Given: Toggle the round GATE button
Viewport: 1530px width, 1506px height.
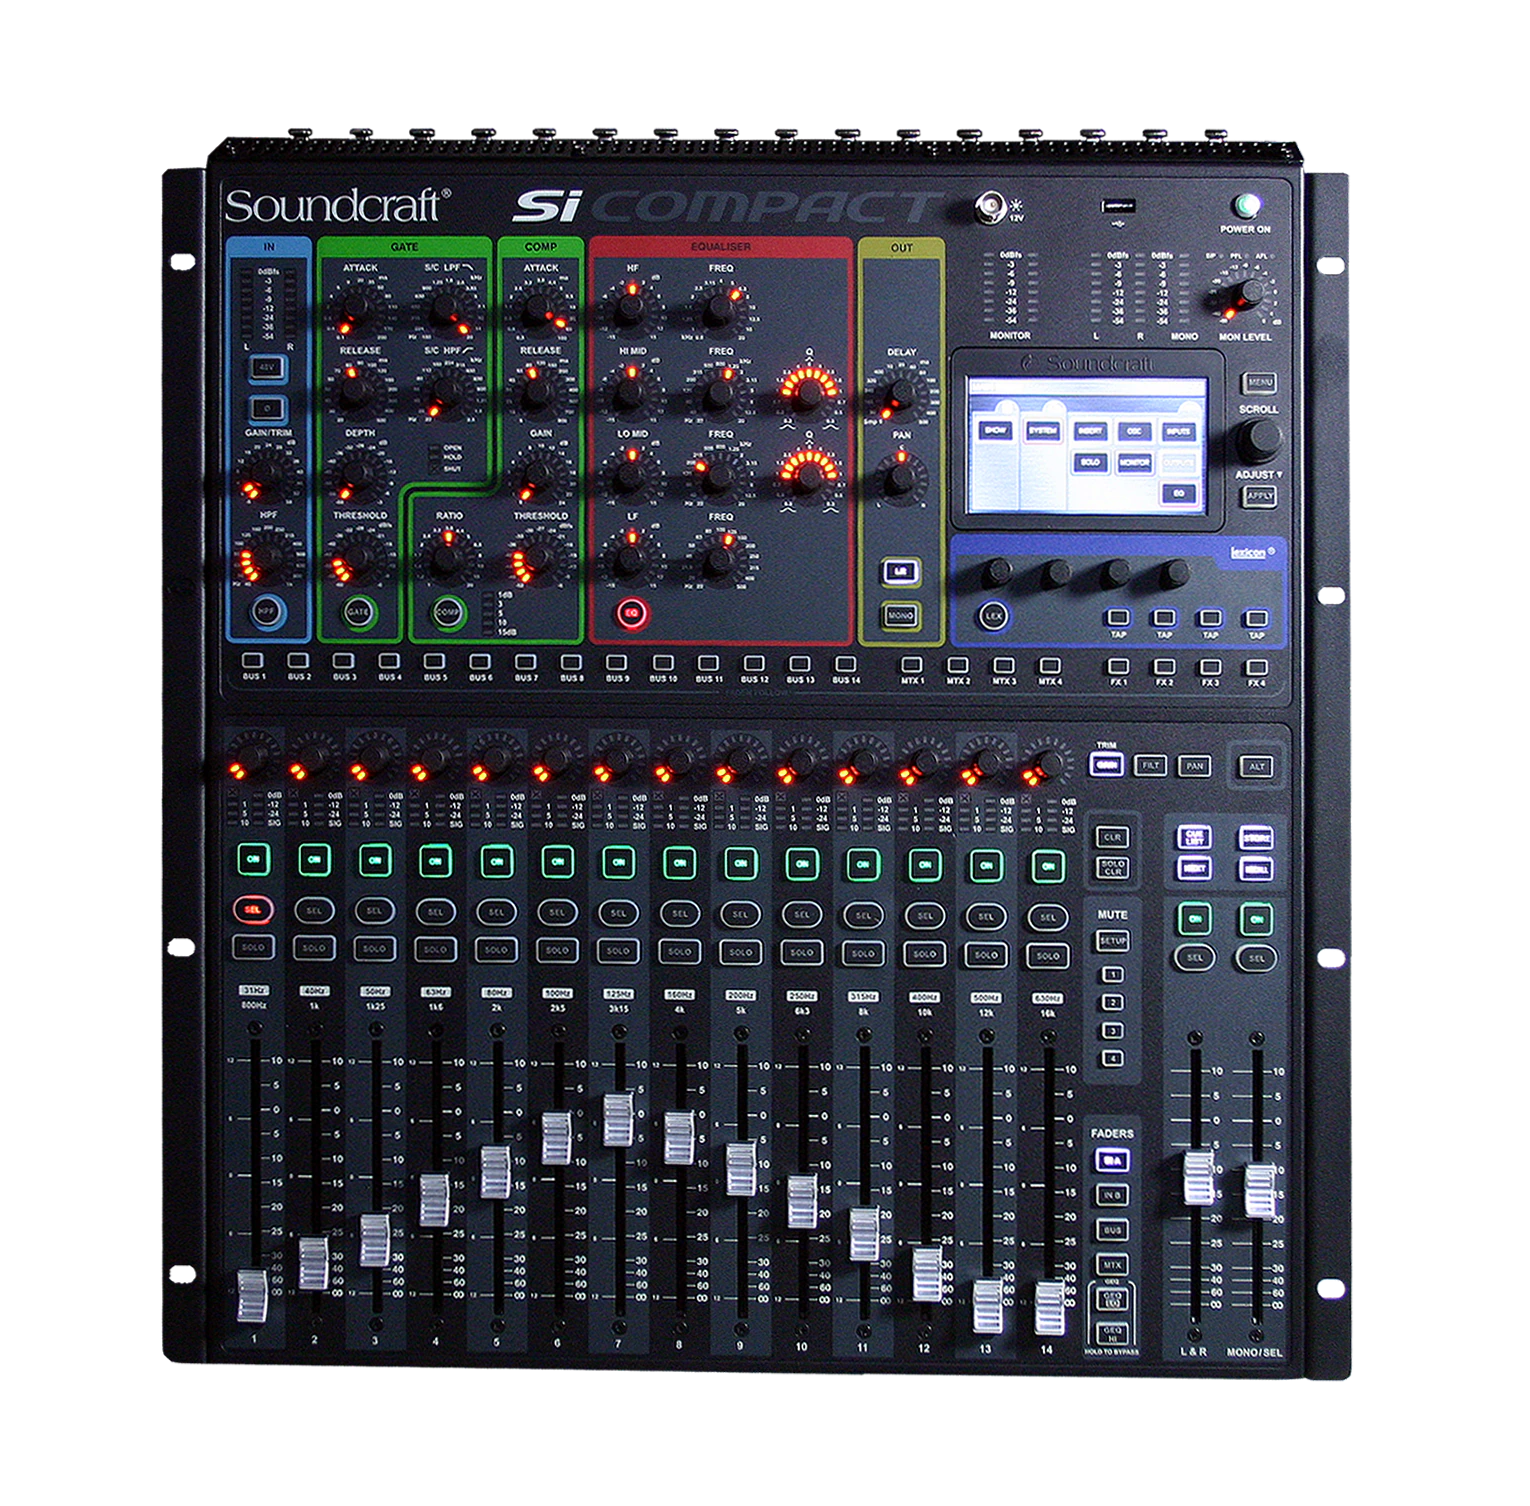Looking at the screenshot, I should click(357, 611).
